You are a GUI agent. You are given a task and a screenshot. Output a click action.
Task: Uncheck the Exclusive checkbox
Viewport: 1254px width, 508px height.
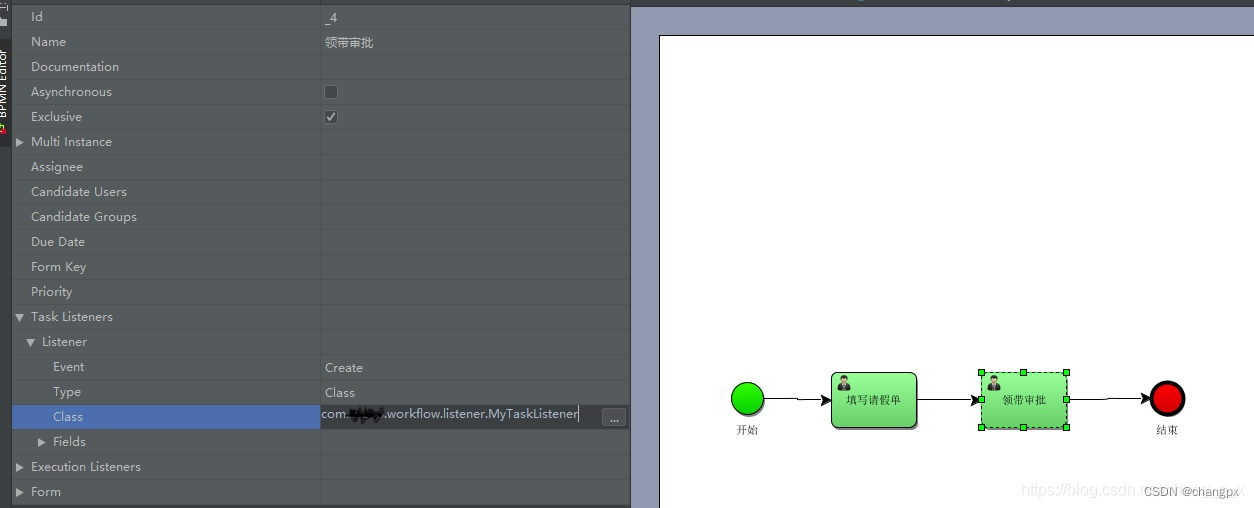331,117
